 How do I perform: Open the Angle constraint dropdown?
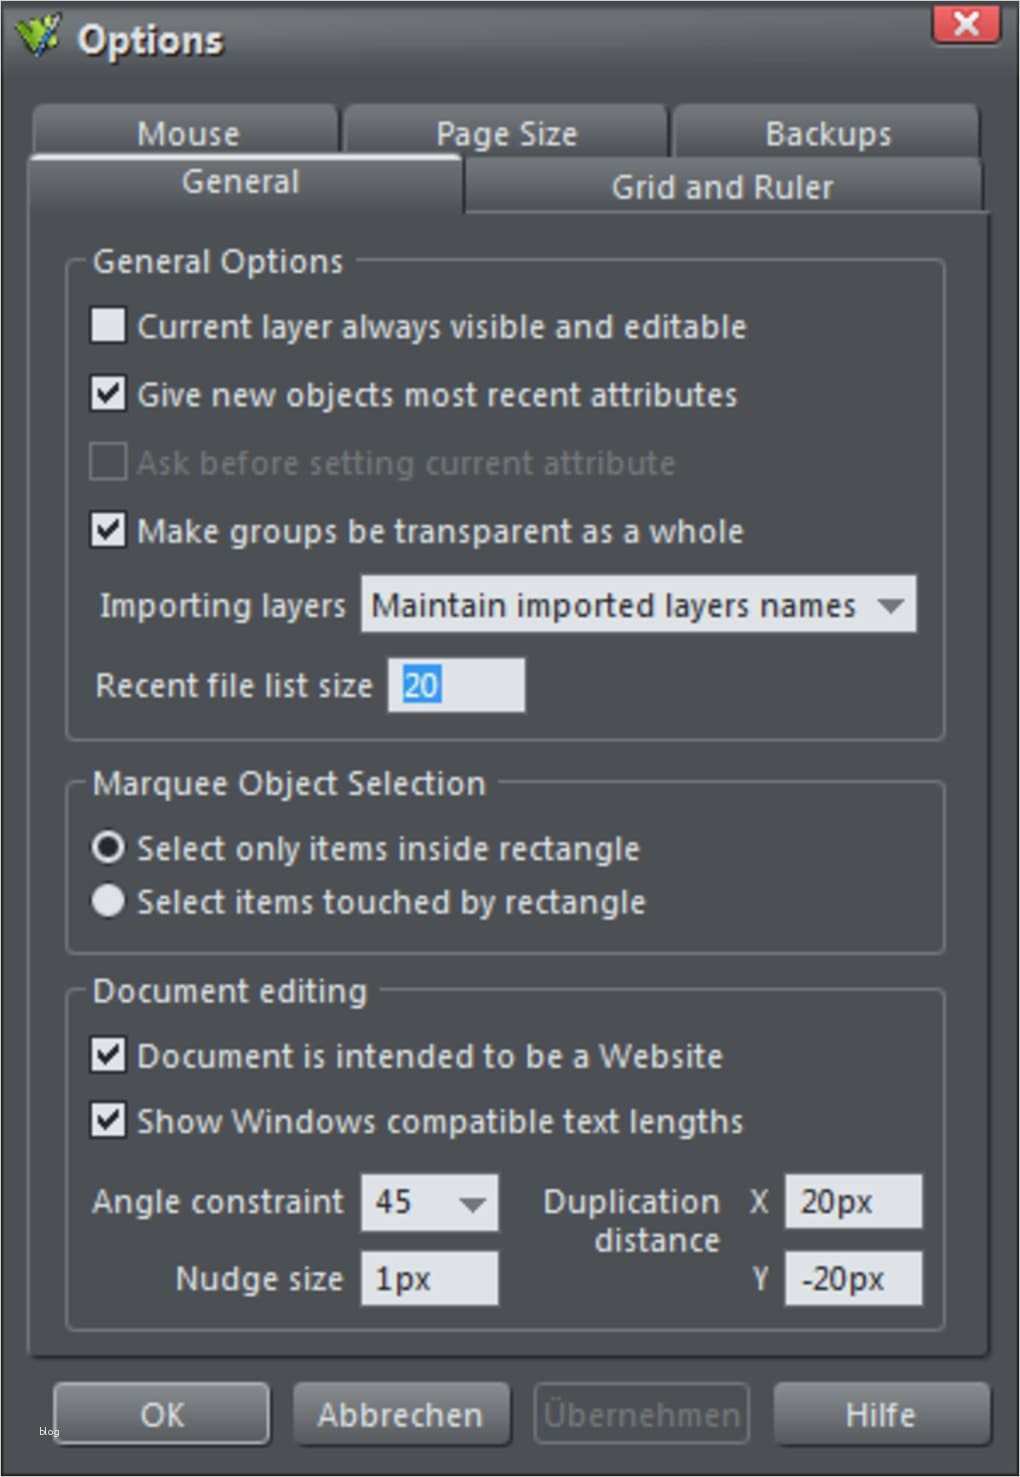[x=429, y=1202]
